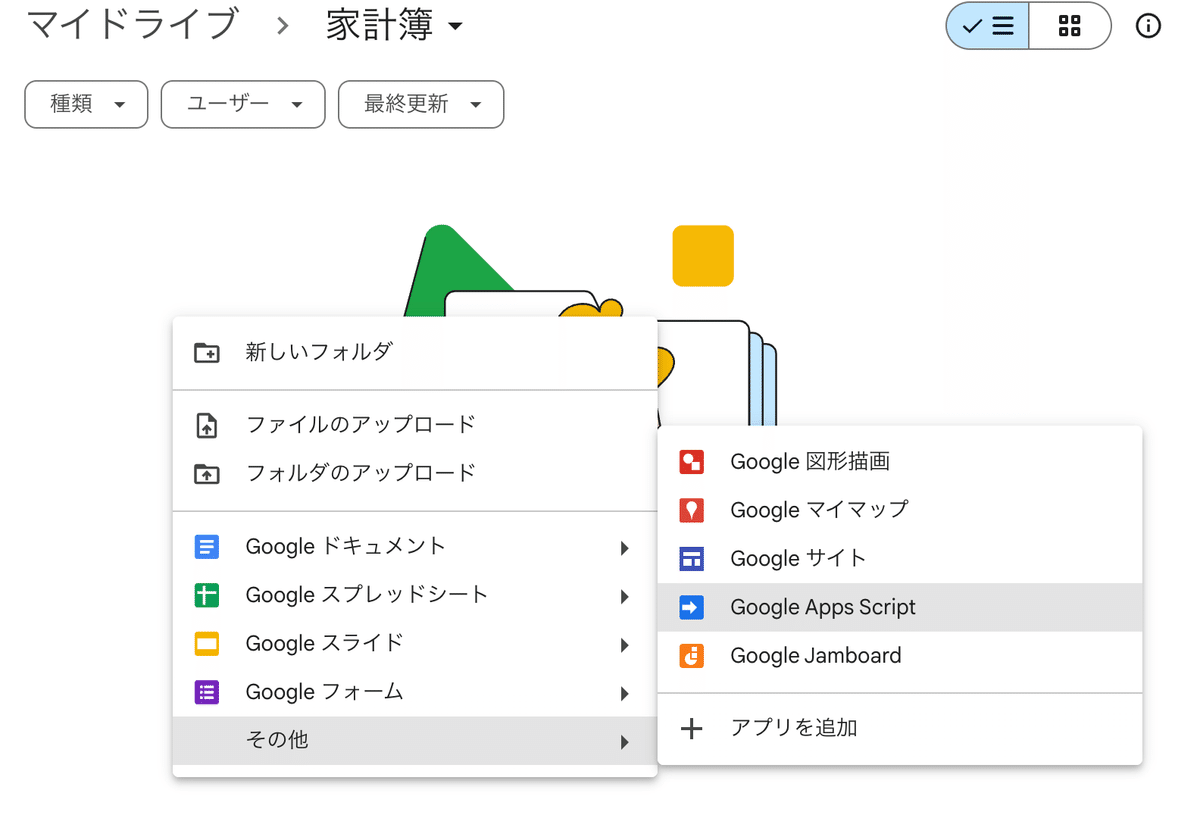Open the 種類 filter dropdown
The height and width of the screenshot is (830, 1200).
[86, 104]
